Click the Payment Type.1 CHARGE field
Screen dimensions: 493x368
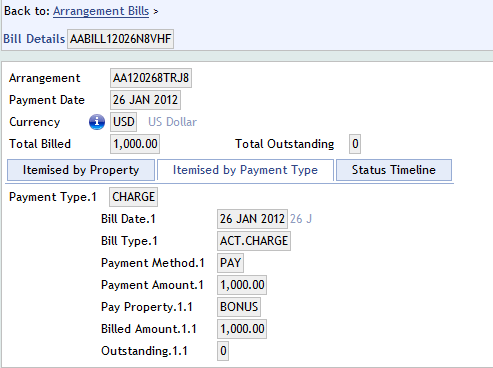[133, 197]
